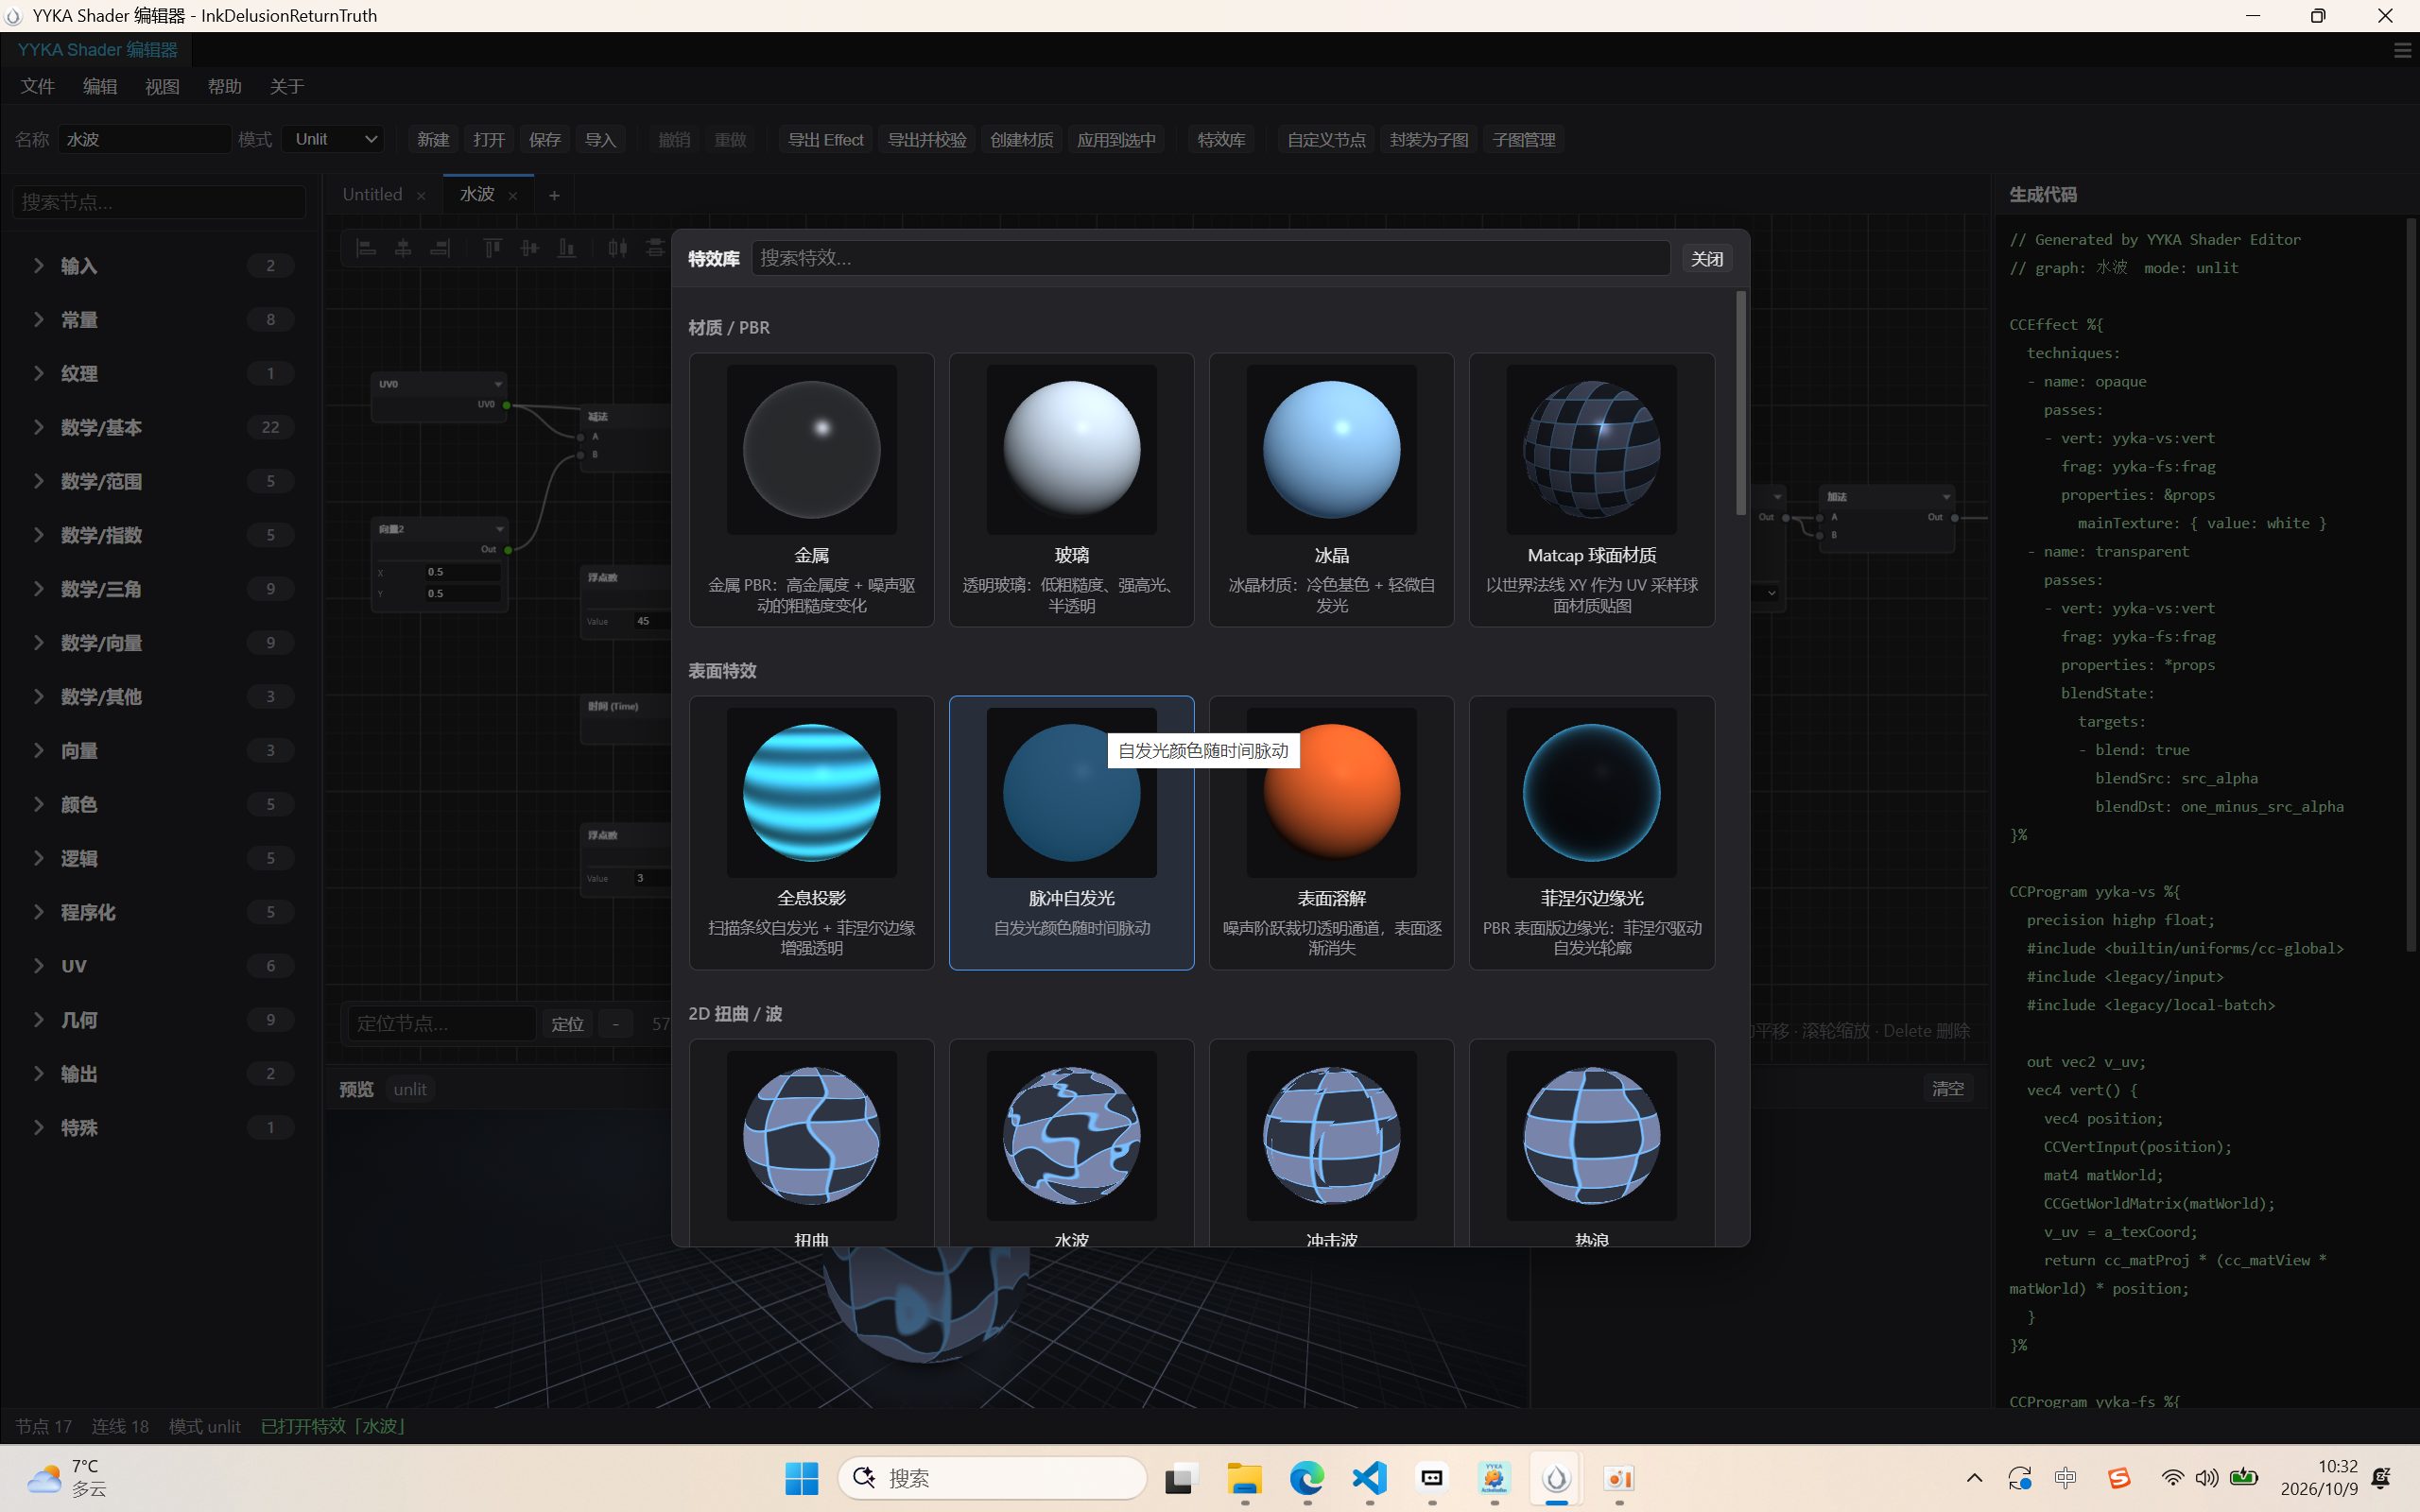Open Microsoft Edge from the taskbar
The height and width of the screenshot is (1512, 2420).
coord(1307,1478)
